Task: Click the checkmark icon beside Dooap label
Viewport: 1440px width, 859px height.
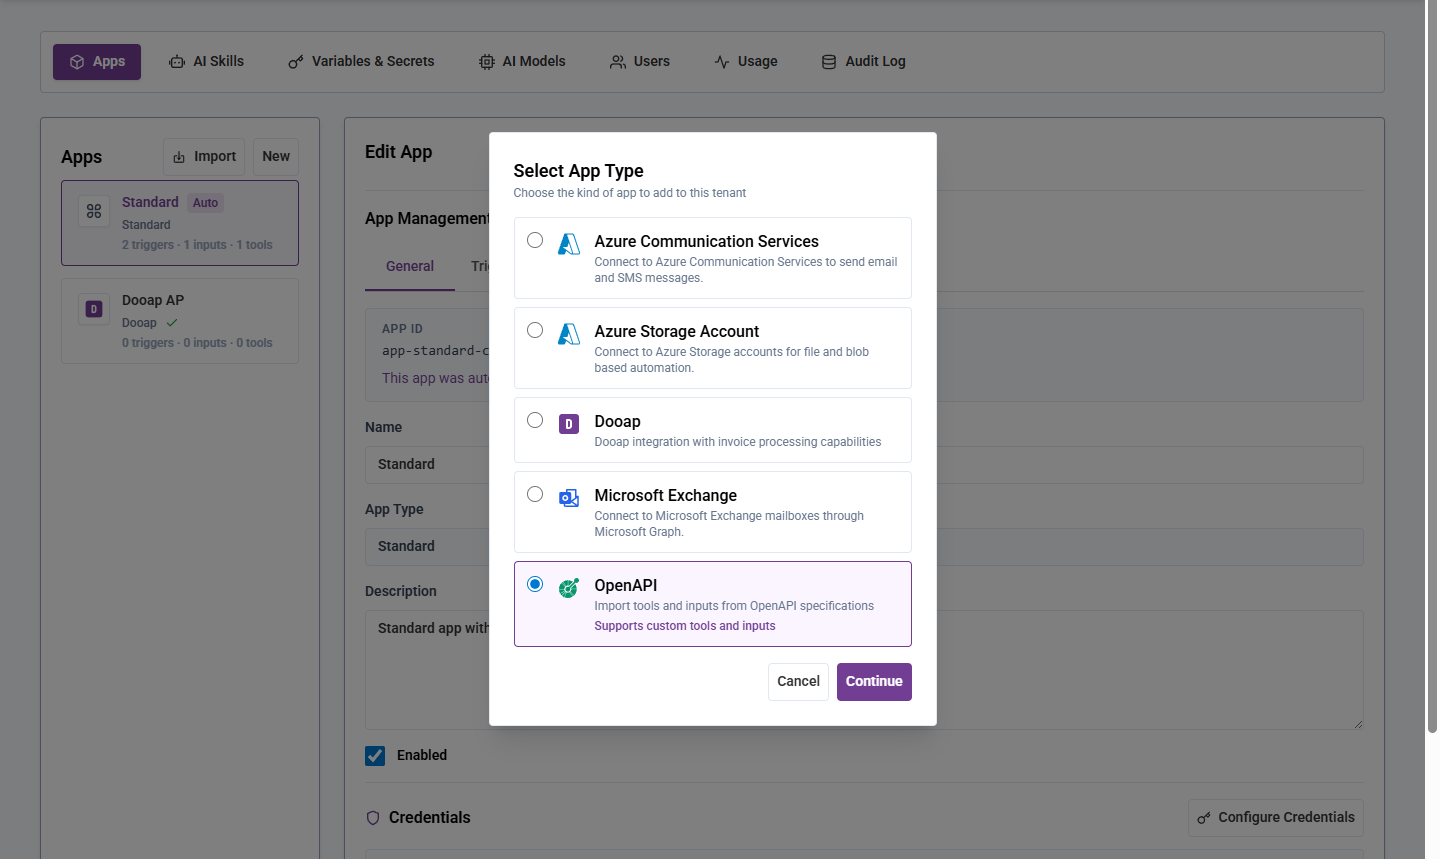Action: point(172,323)
